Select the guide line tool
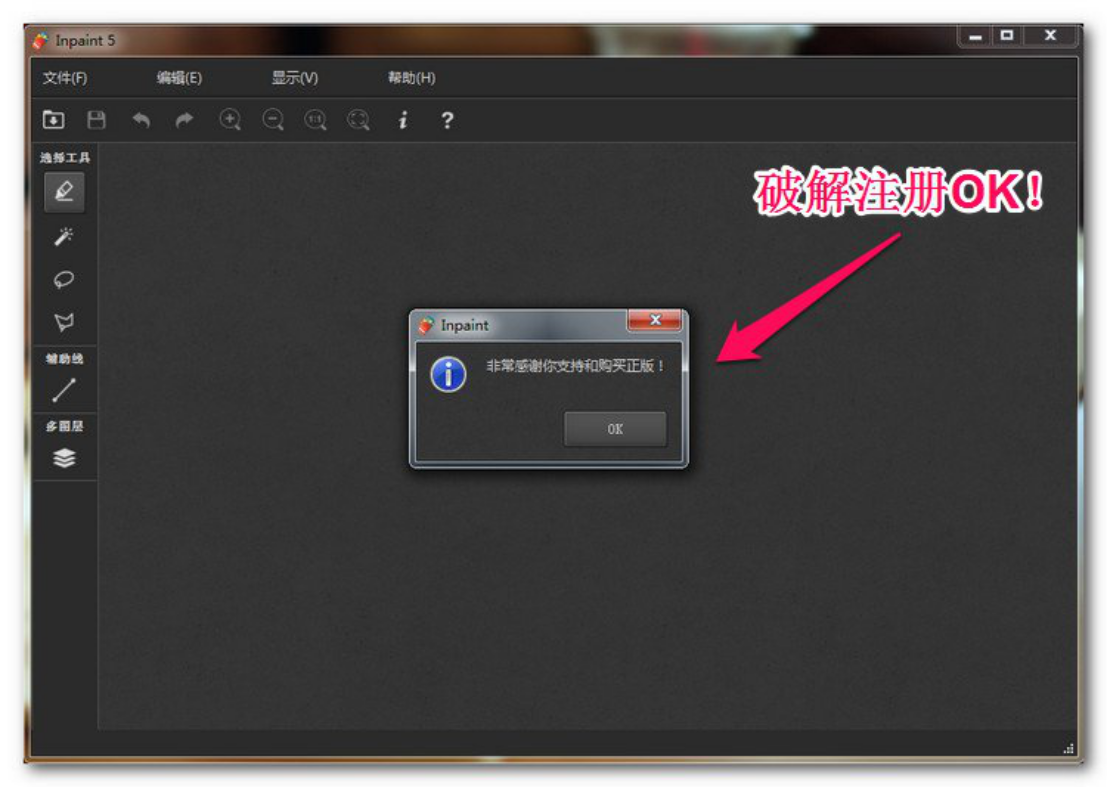 click(64, 390)
